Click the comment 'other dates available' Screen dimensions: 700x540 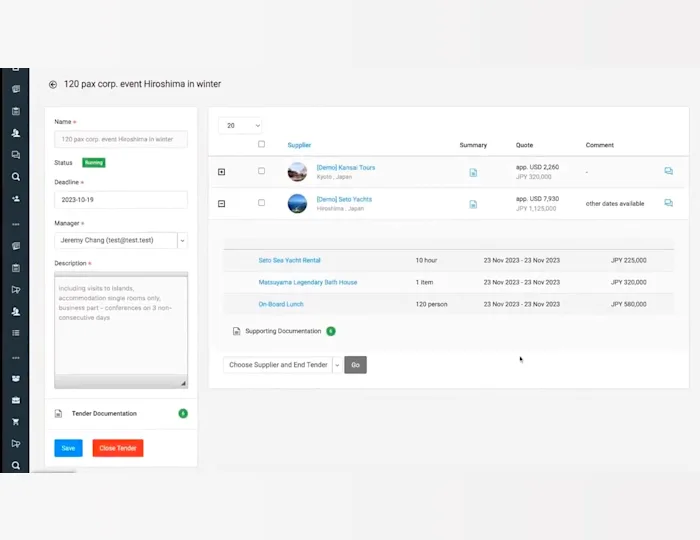tap(615, 204)
